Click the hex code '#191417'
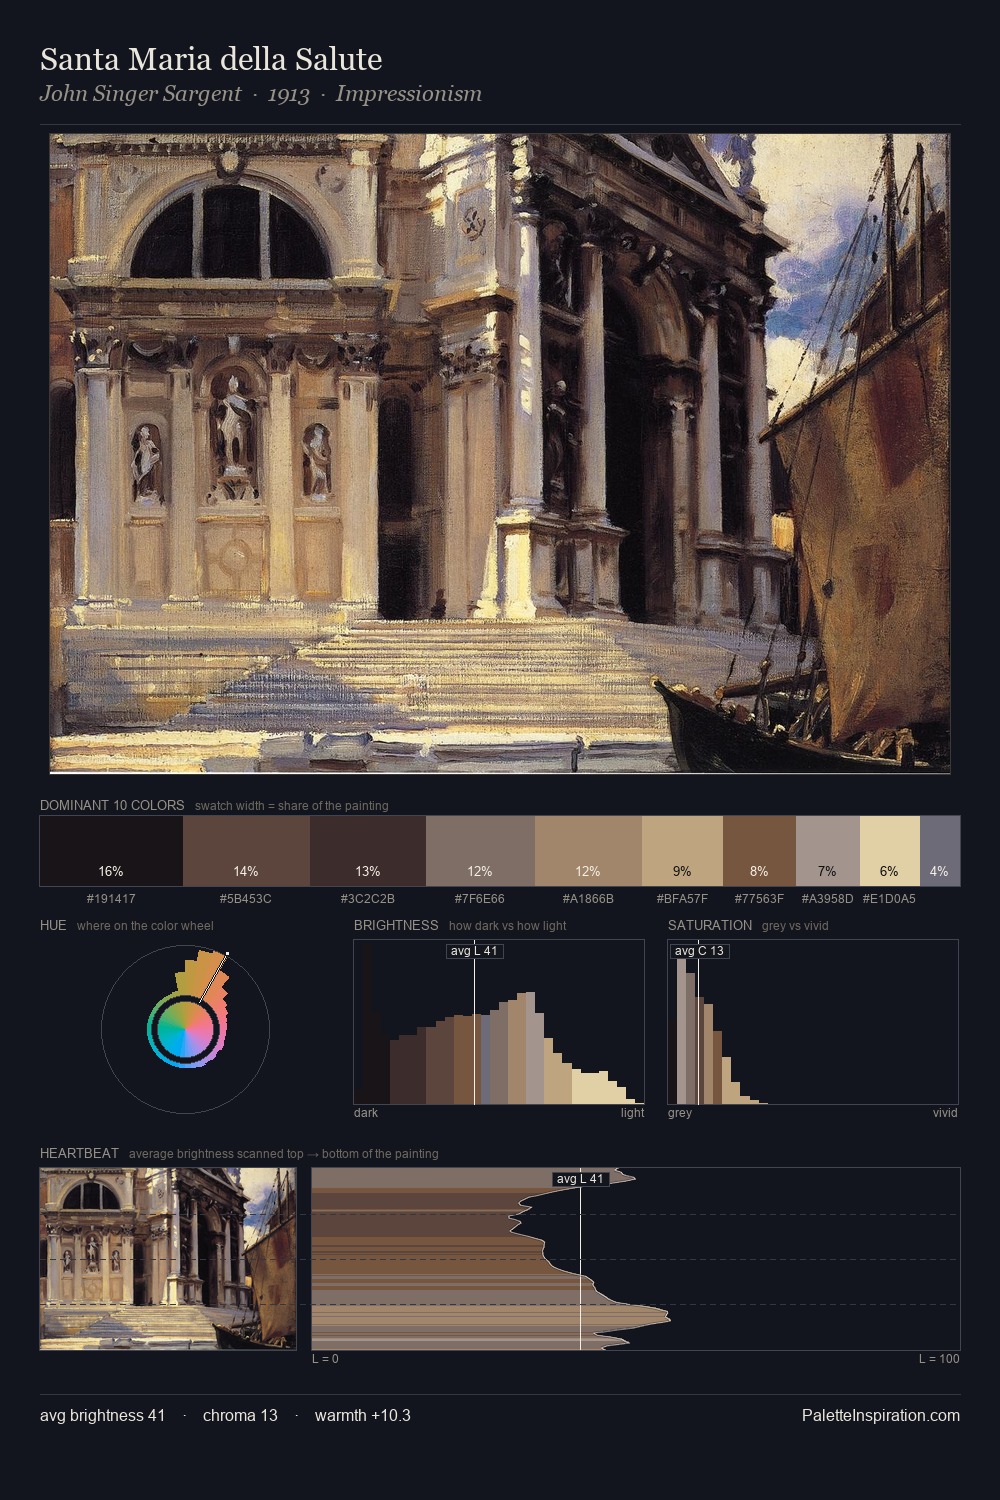 coord(111,899)
